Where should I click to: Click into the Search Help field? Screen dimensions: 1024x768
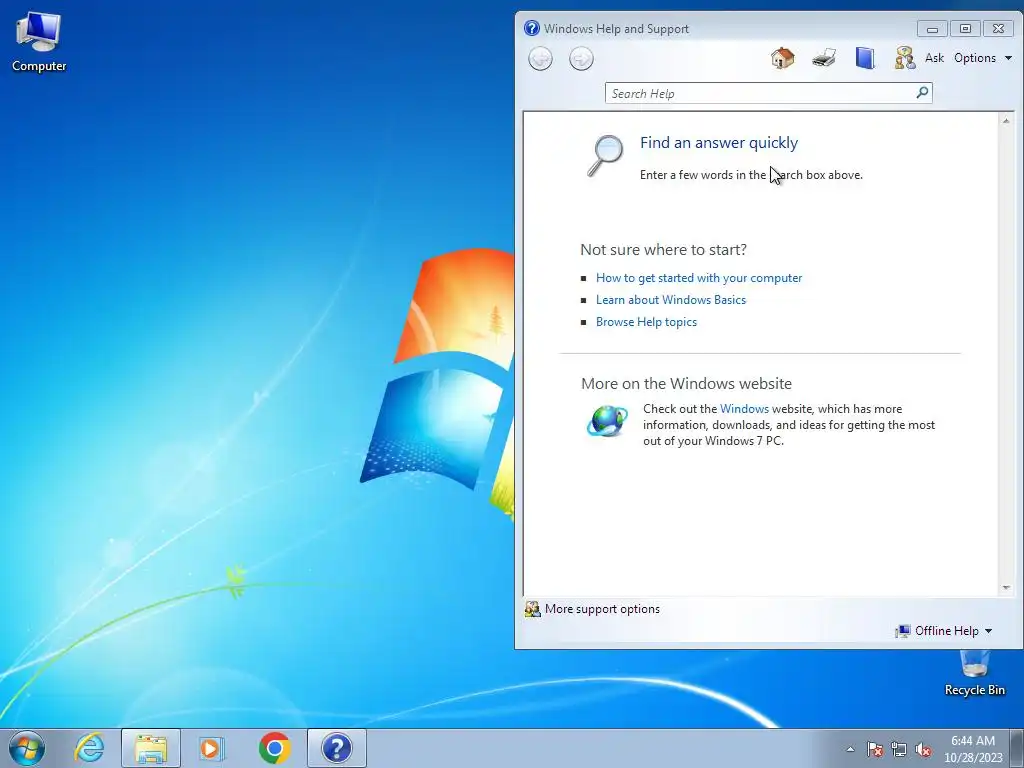pos(761,93)
